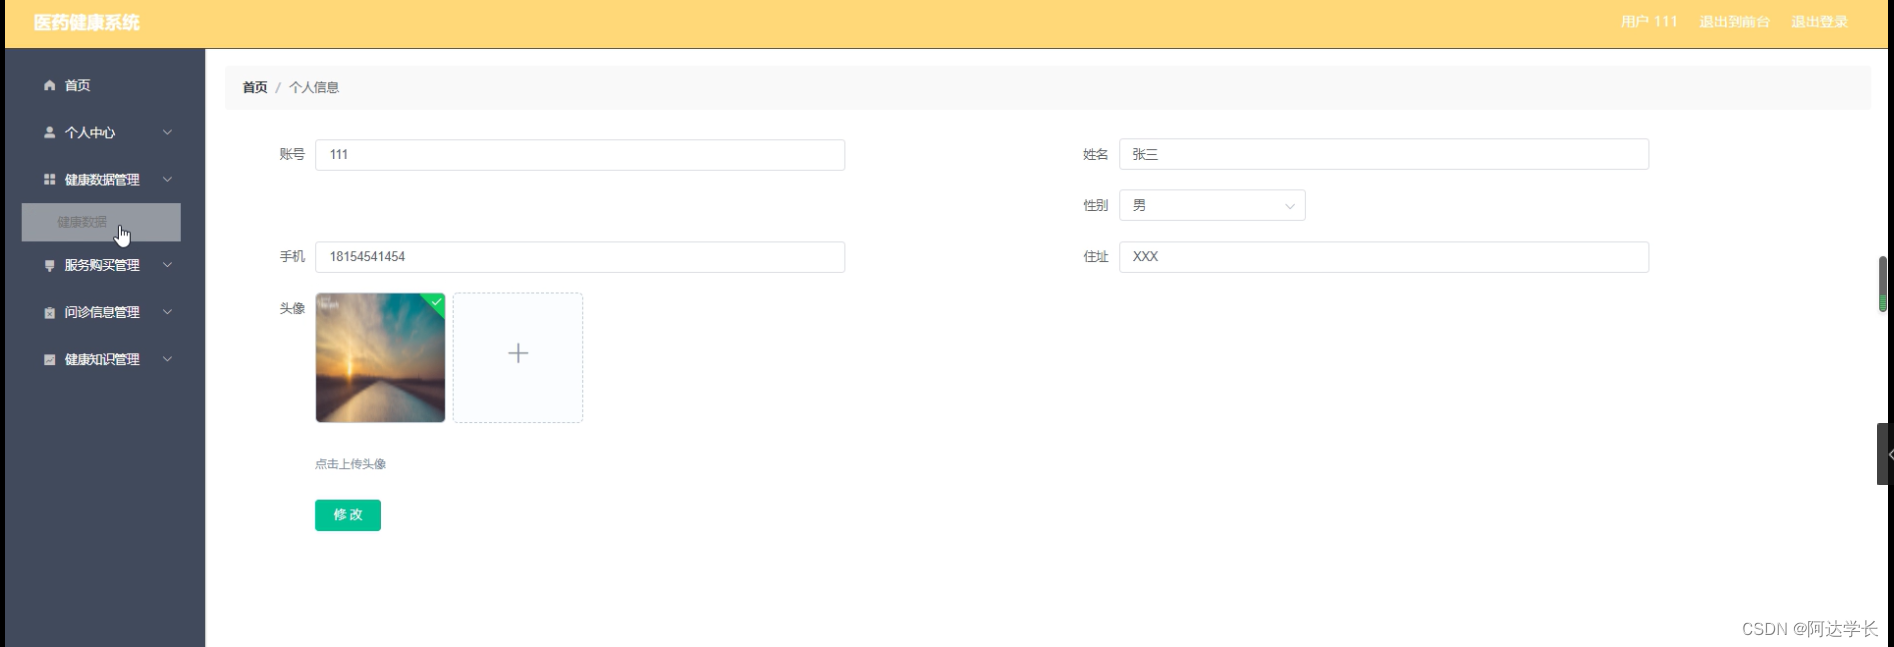Click the home icon beside 首页 in sidebar

(x=49, y=86)
